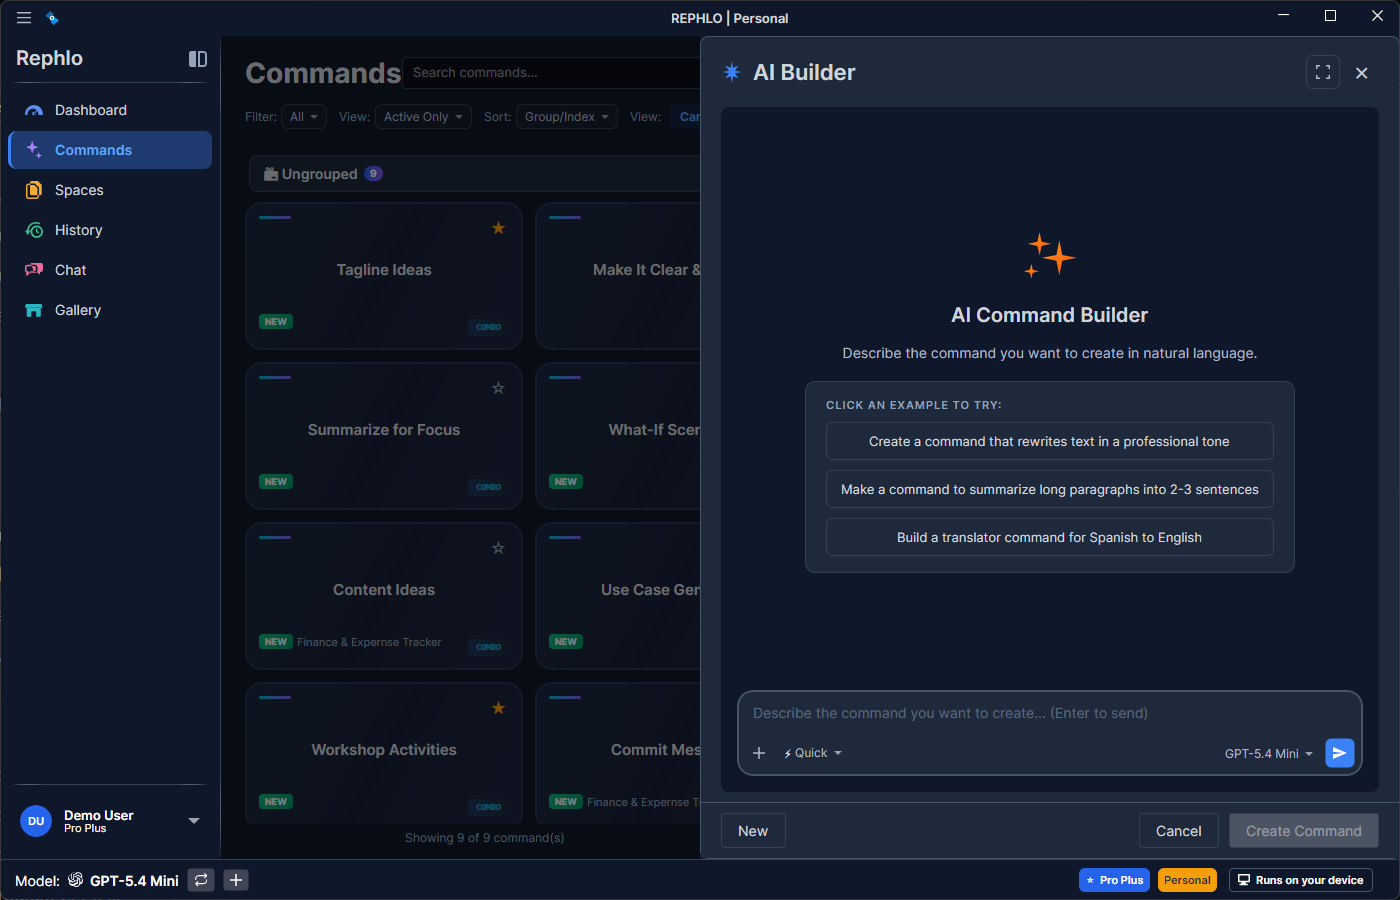Click the Commands sparkle icon in sidebar

click(34, 150)
